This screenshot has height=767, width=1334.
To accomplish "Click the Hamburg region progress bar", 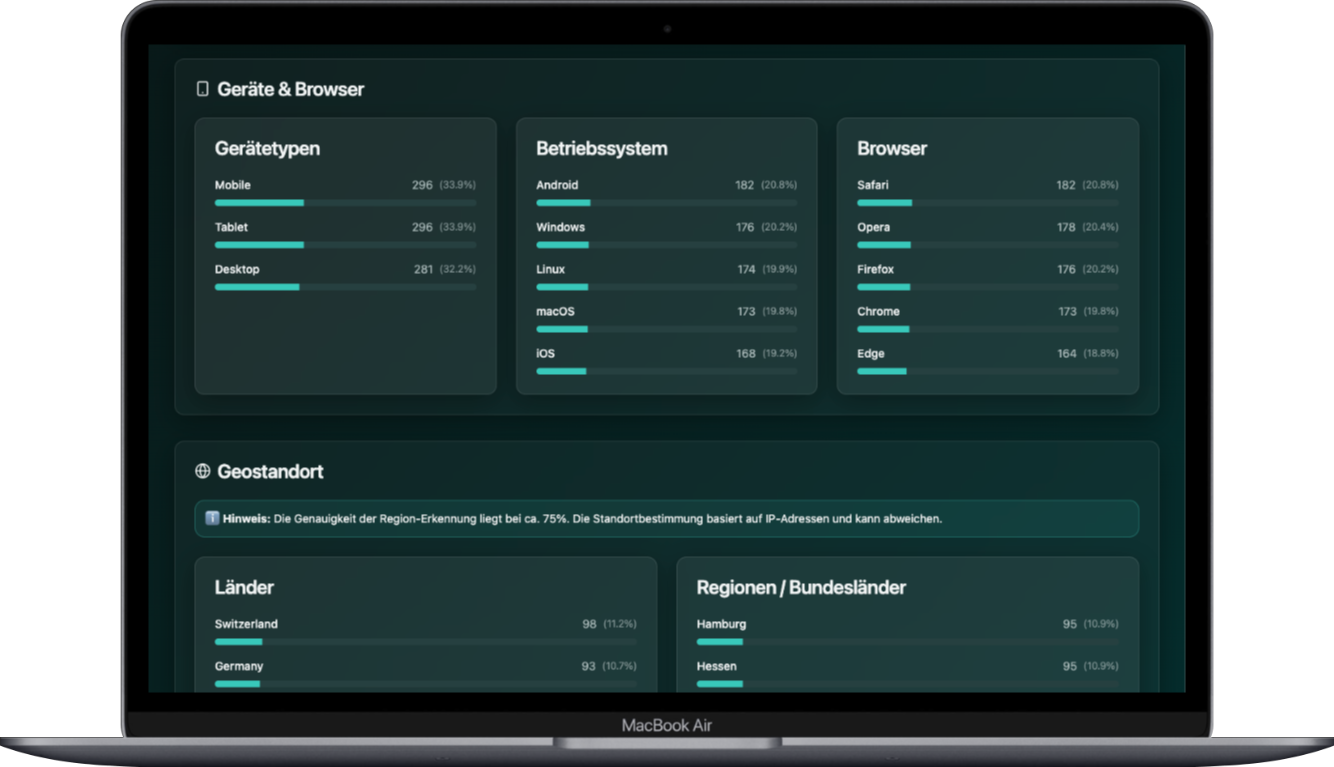I will [907, 642].
